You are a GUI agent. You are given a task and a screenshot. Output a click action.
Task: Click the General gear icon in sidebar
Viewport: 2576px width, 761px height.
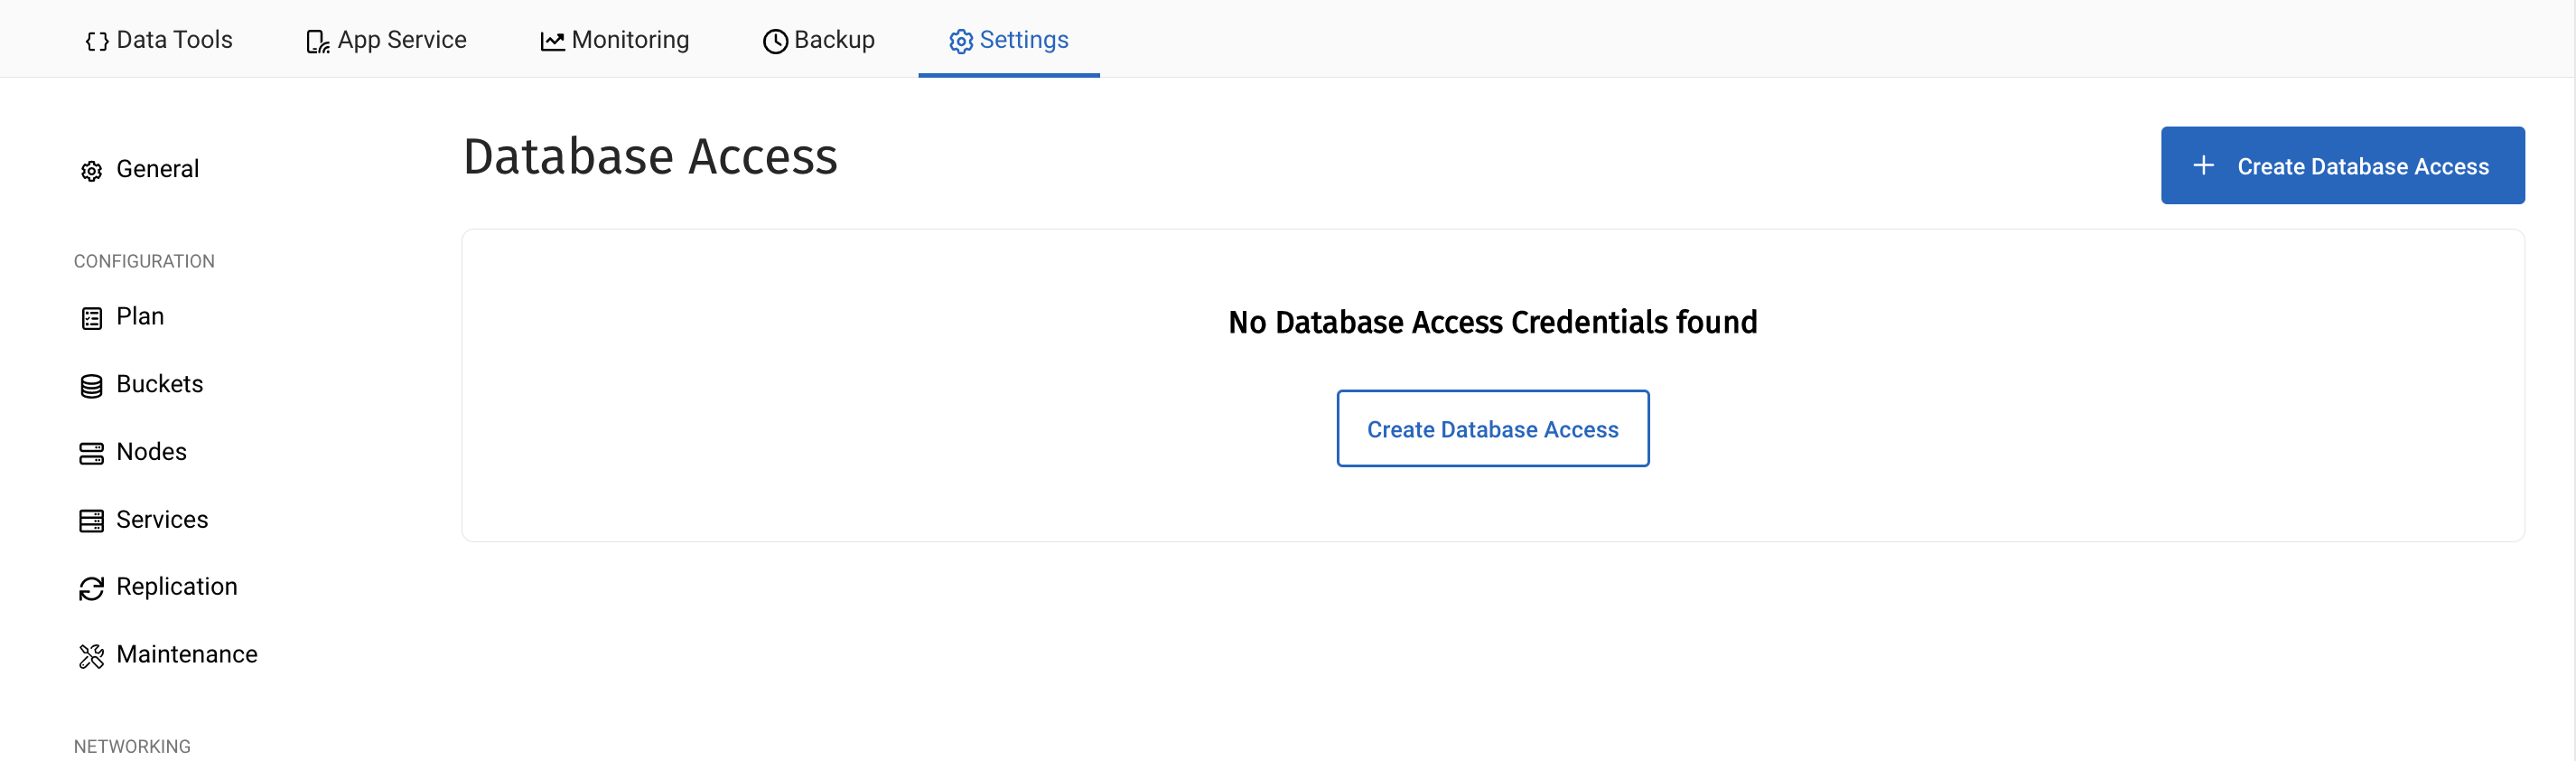click(91, 171)
